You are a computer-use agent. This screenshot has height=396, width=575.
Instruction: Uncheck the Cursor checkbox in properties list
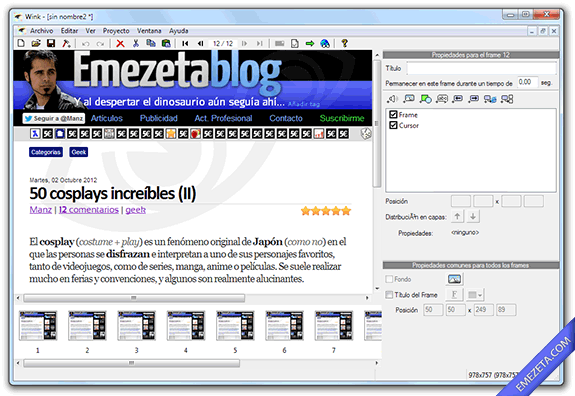[x=393, y=125]
